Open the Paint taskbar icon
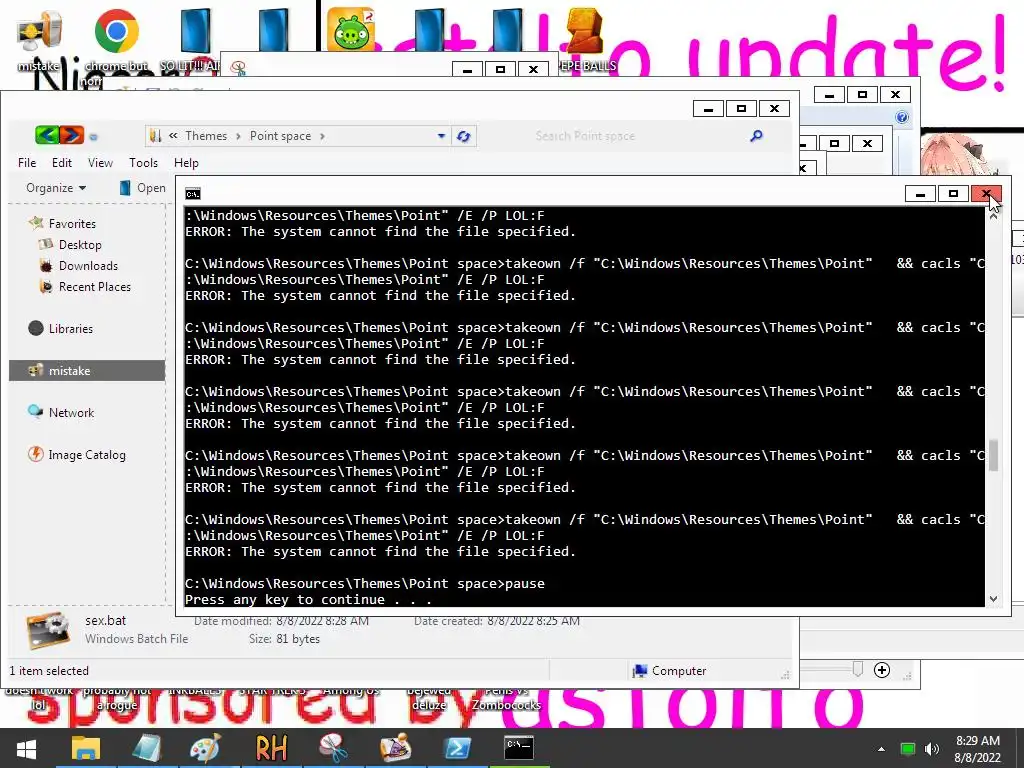This screenshot has height=768, width=1024. coord(206,748)
